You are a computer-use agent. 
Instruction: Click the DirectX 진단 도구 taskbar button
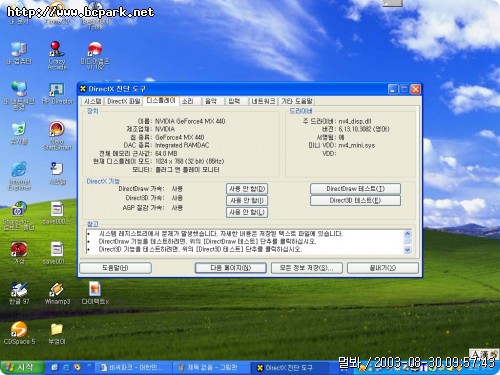(x=289, y=368)
